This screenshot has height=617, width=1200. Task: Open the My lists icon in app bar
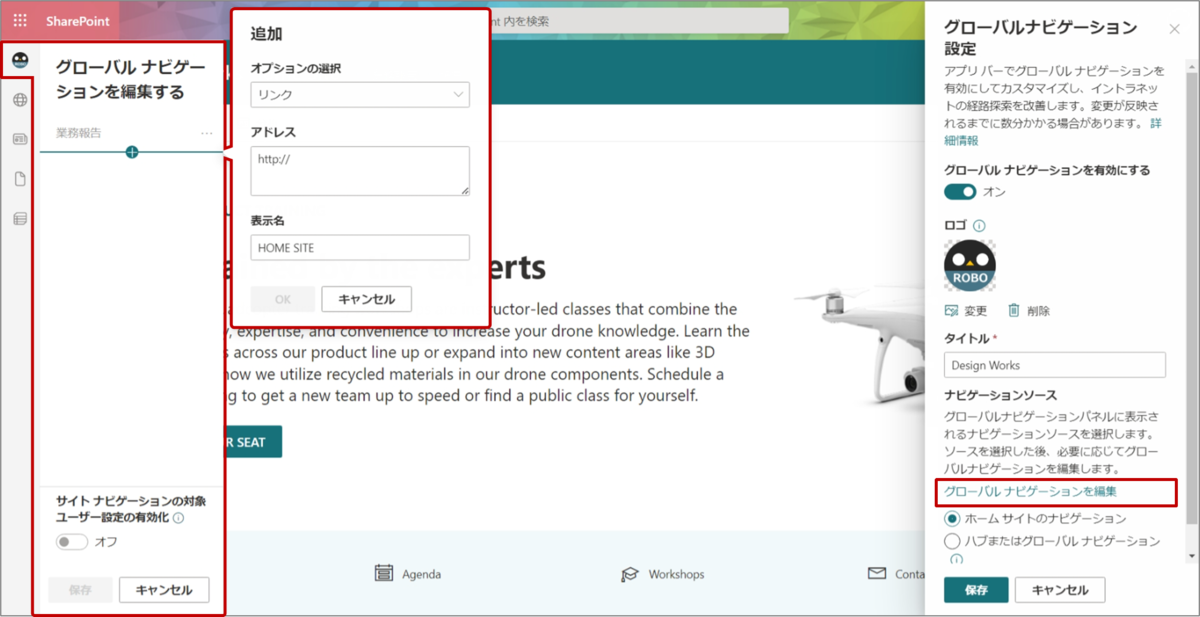pyautogui.click(x=20, y=219)
